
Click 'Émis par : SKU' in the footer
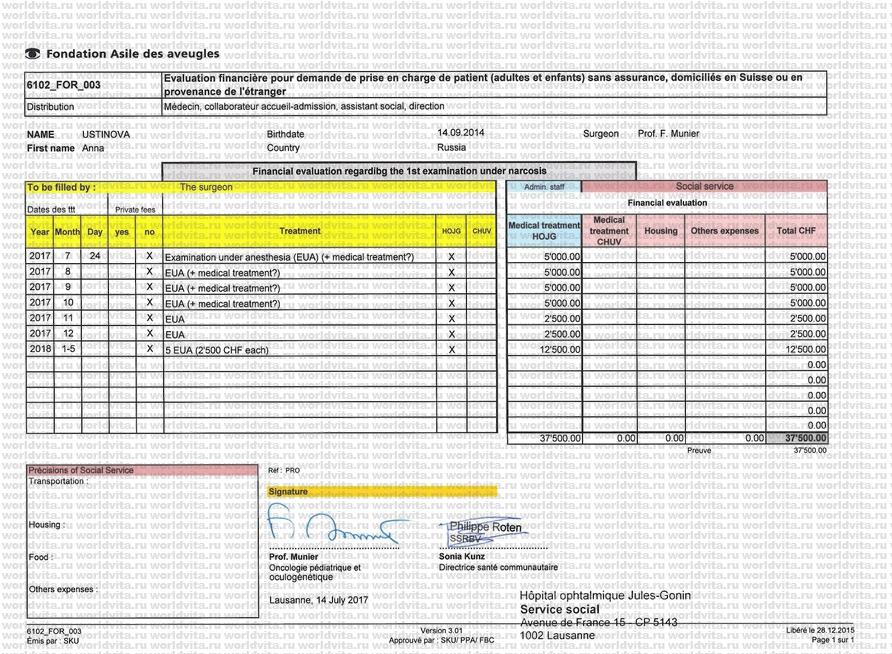pos(53,641)
